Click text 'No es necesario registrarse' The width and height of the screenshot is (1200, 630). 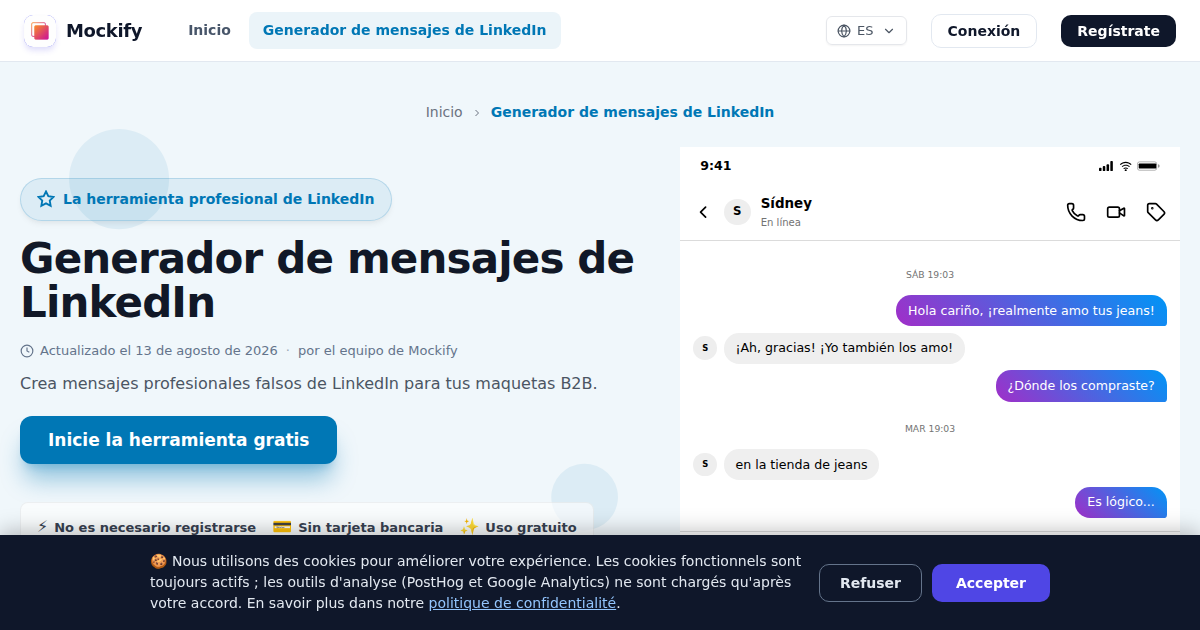(155, 527)
